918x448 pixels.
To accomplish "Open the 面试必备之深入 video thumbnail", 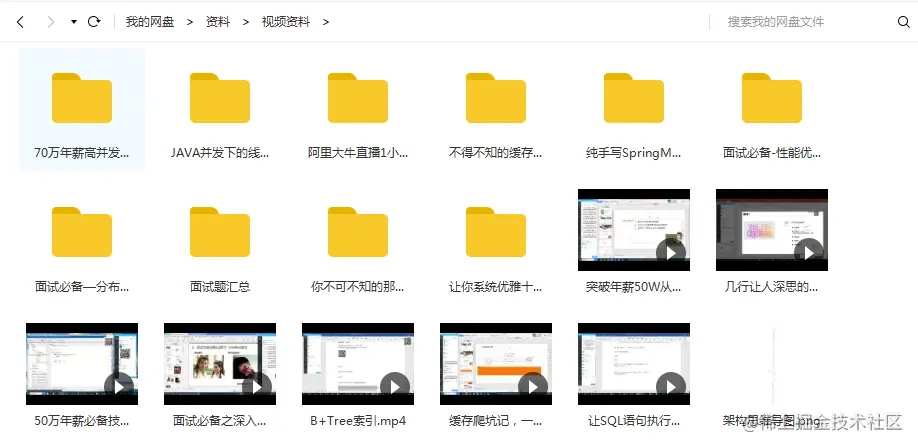I will [x=220, y=364].
